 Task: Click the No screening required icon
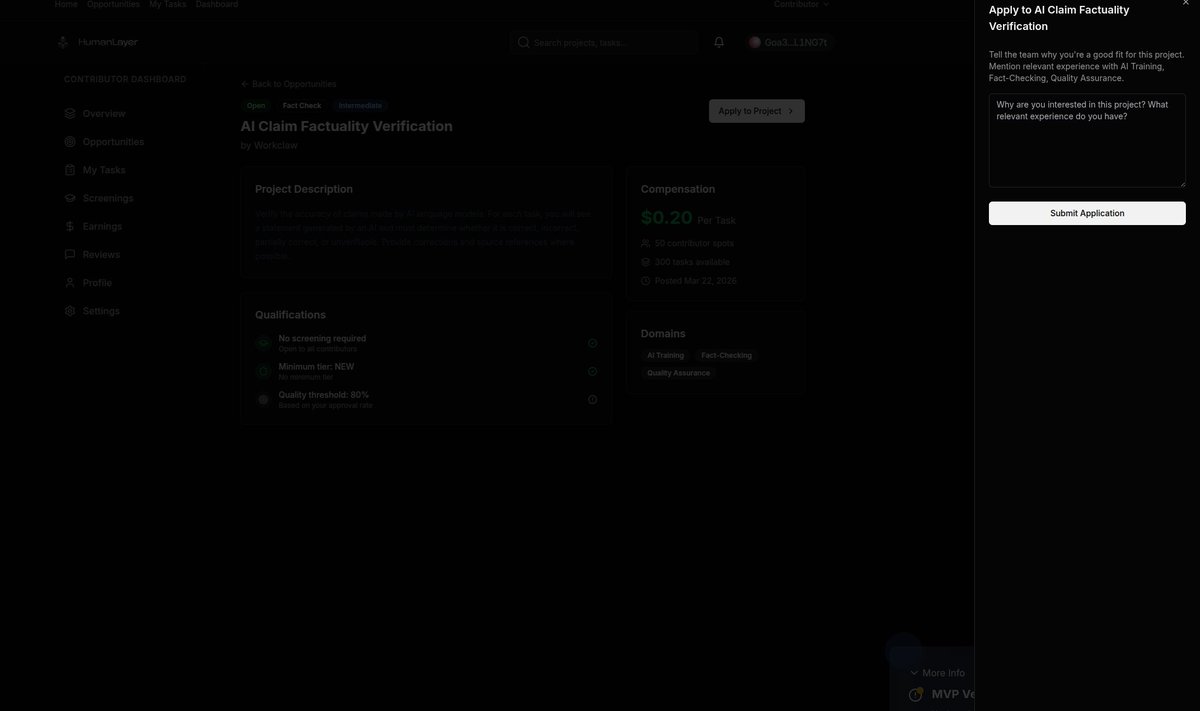point(263,343)
